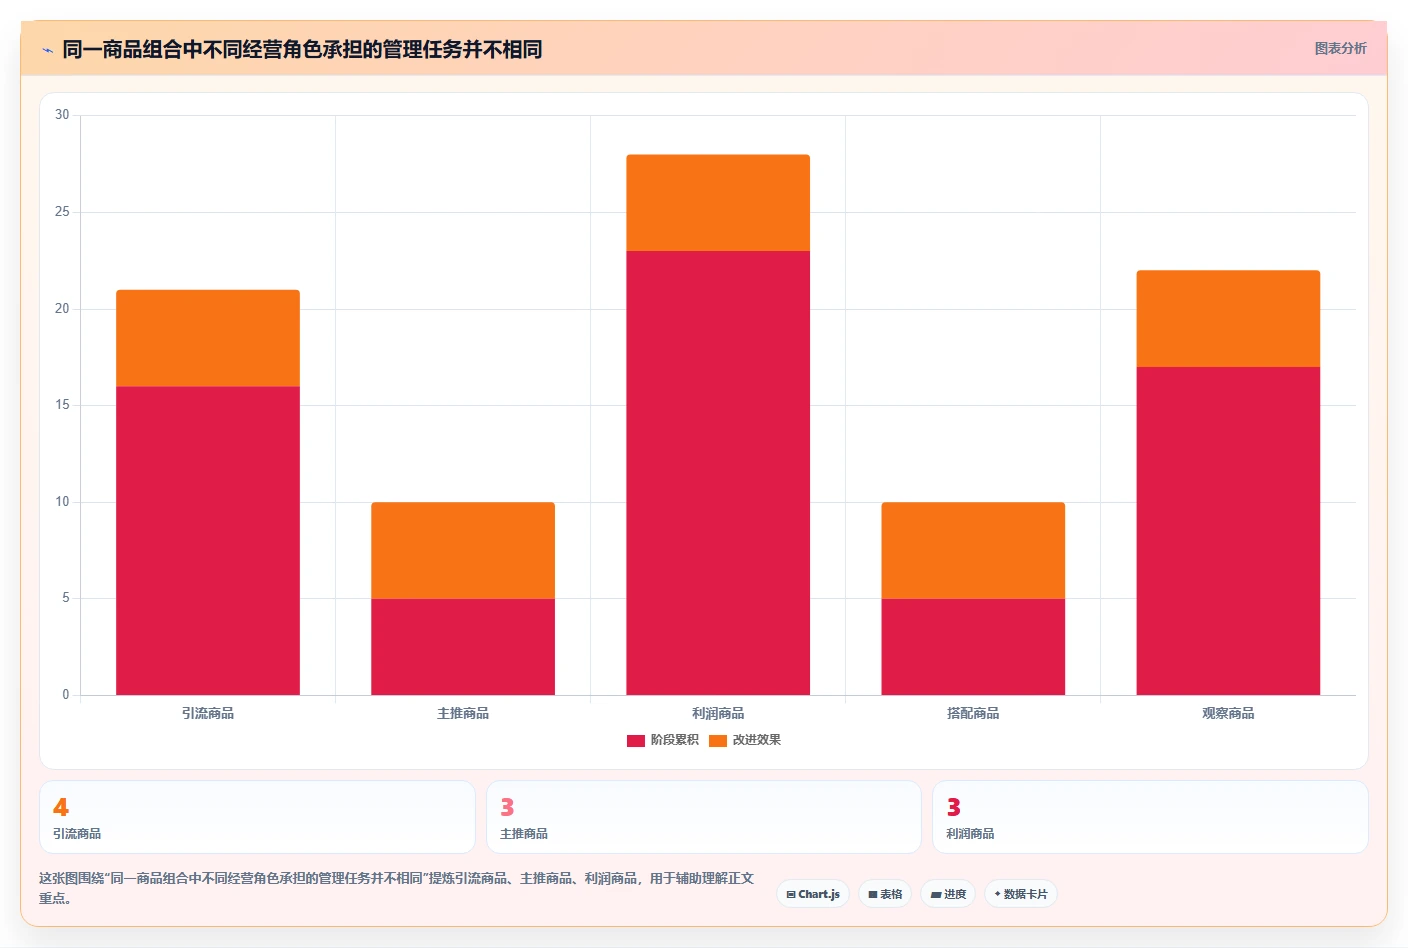The width and height of the screenshot is (1408, 948).
Task: Click the red segment of the 利润商品 bar
Action: (x=718, y=473)
